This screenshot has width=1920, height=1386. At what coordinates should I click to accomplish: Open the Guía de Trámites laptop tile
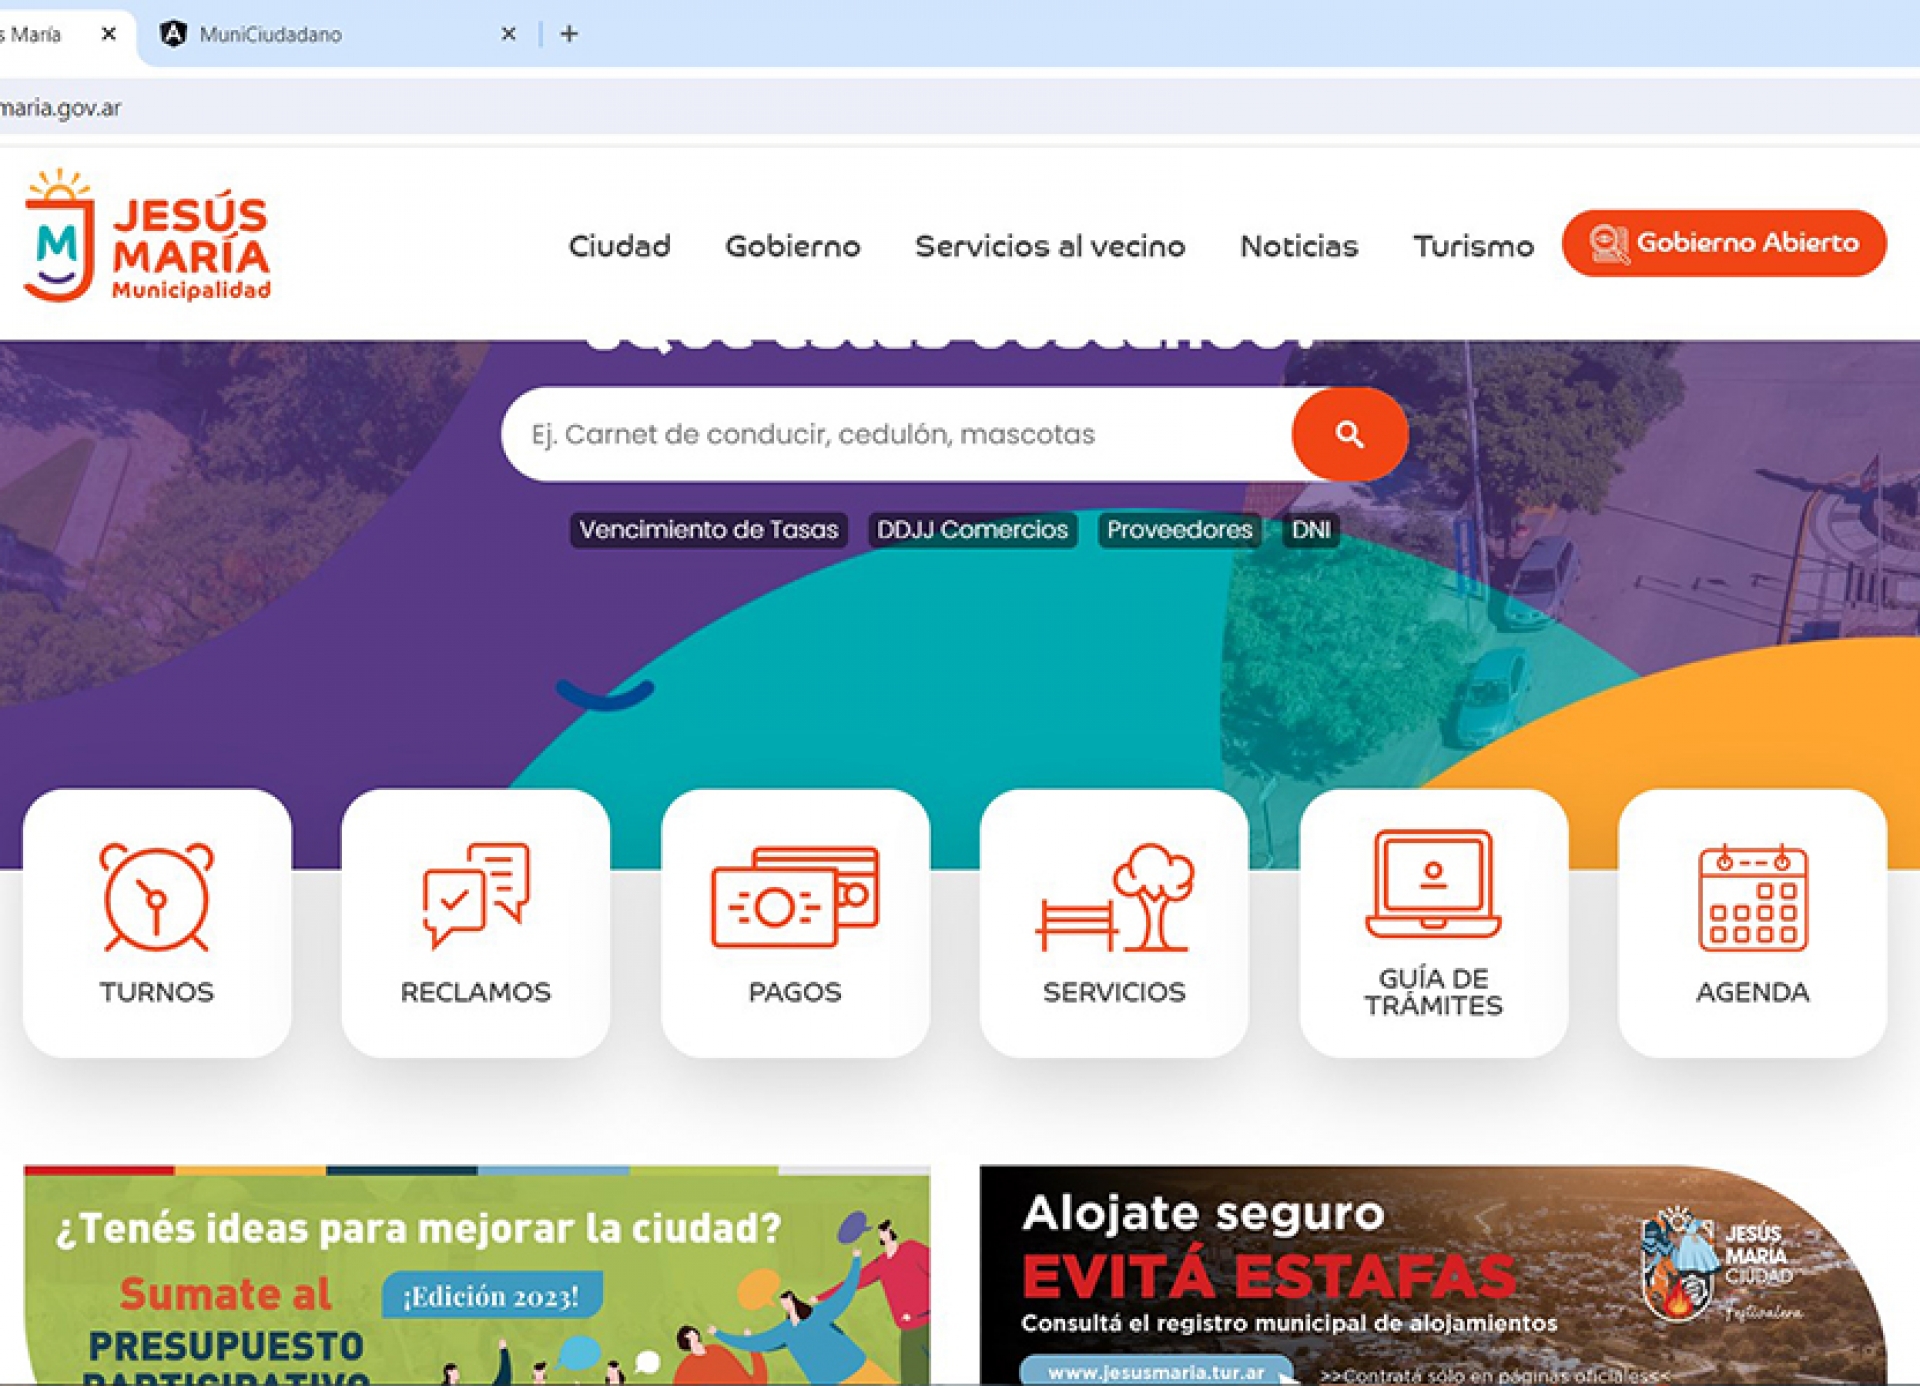1433,922
